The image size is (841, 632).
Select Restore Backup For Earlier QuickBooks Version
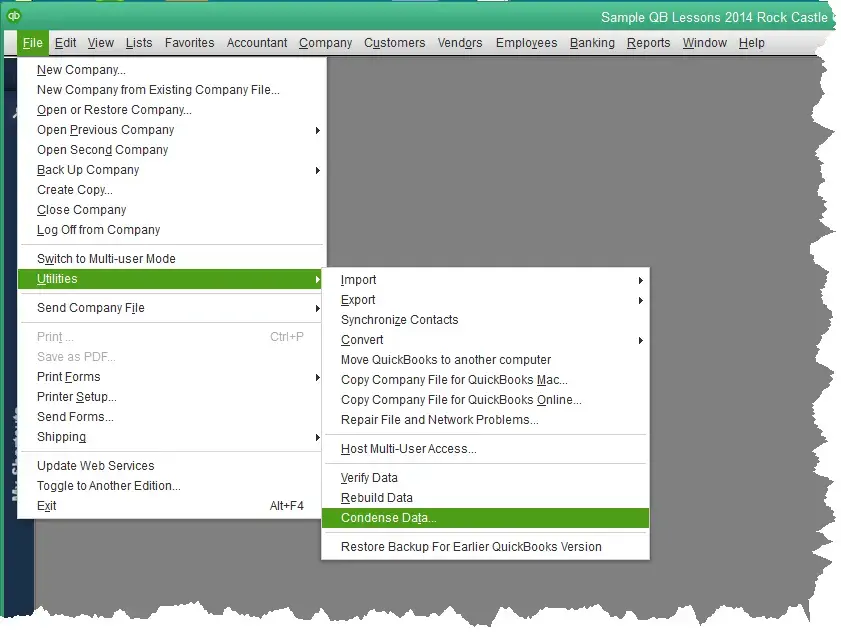pos(471,547)
